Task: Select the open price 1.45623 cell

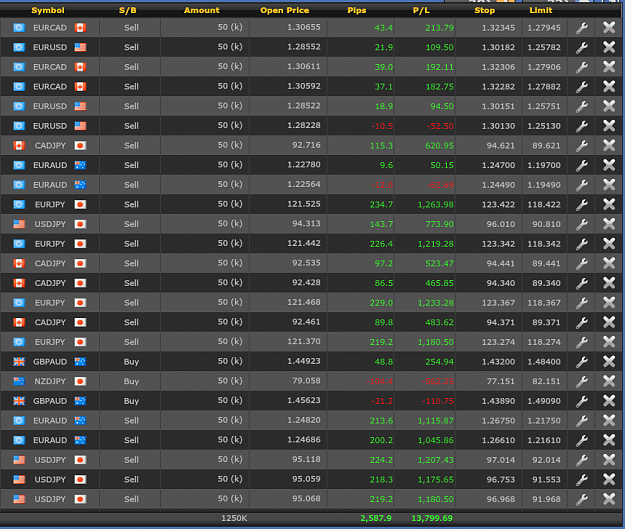Action: 304,401
